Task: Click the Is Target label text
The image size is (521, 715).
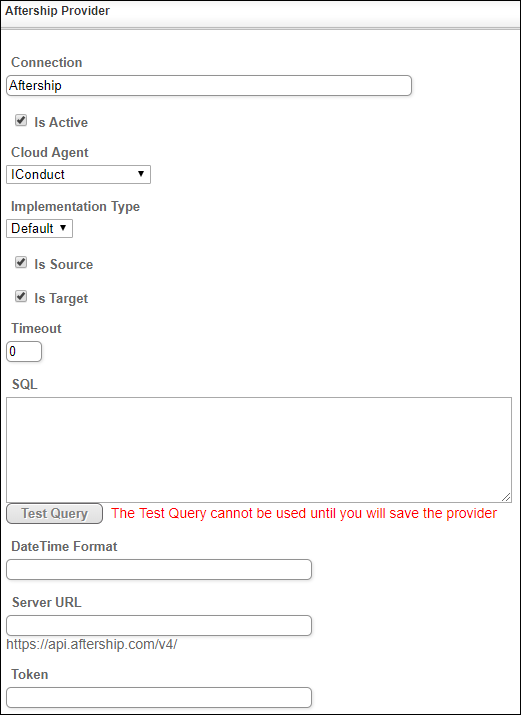Action: click(x=61, y=298)
